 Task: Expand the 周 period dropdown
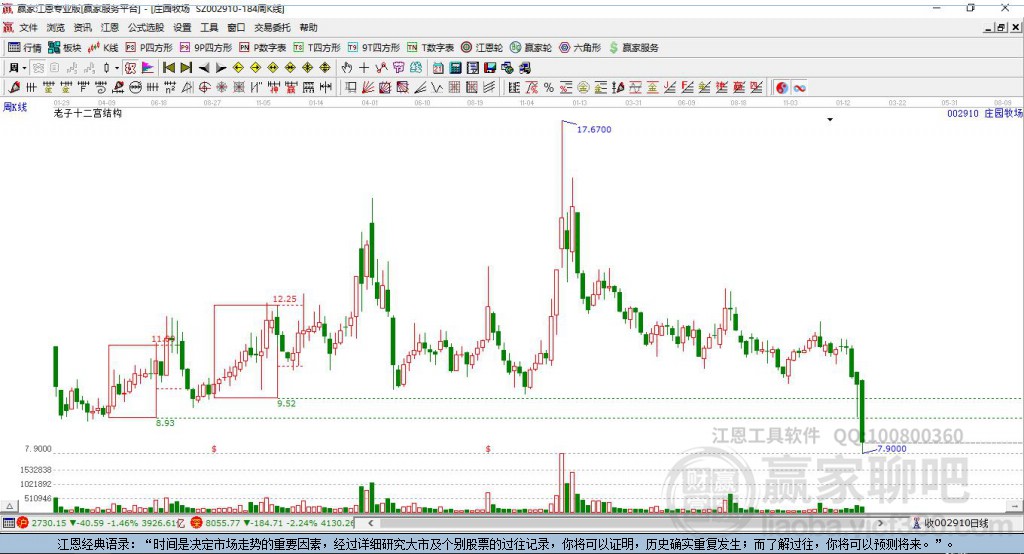(24, 68)
